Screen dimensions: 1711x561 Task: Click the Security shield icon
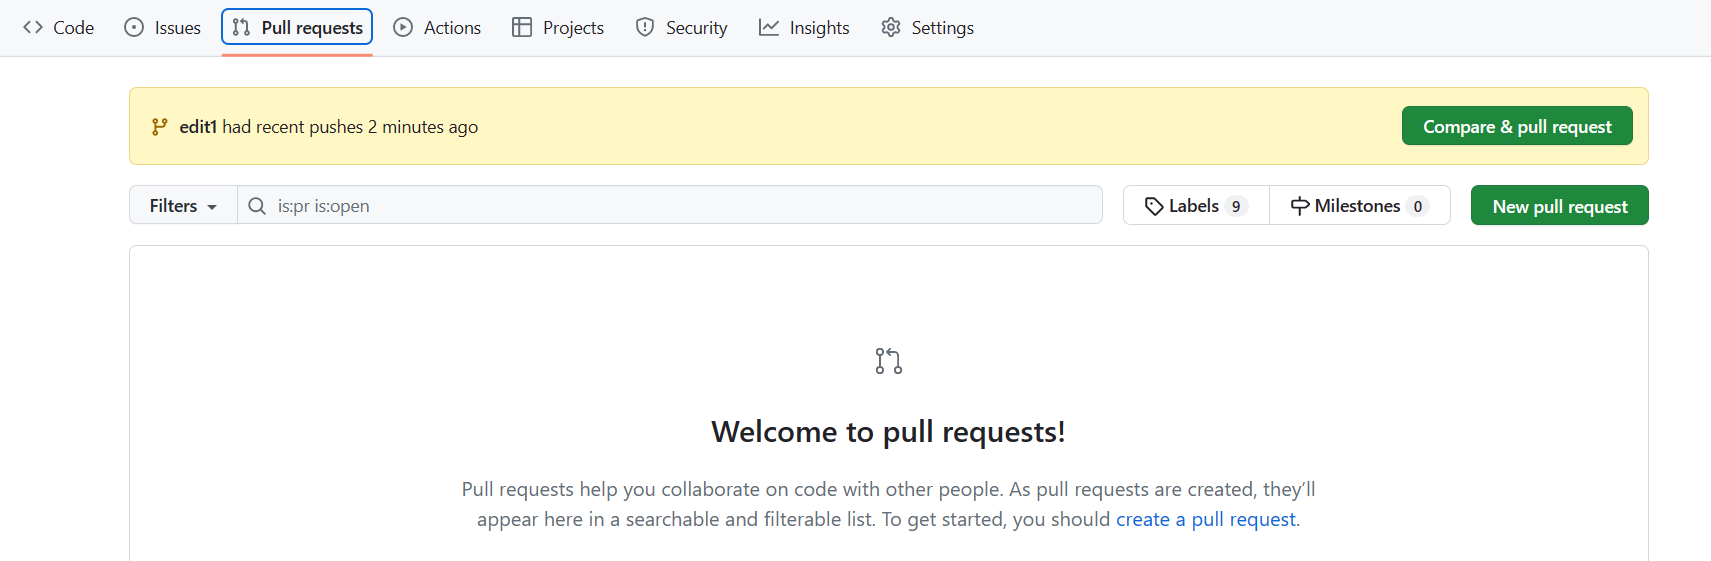(x=645, y=28)
